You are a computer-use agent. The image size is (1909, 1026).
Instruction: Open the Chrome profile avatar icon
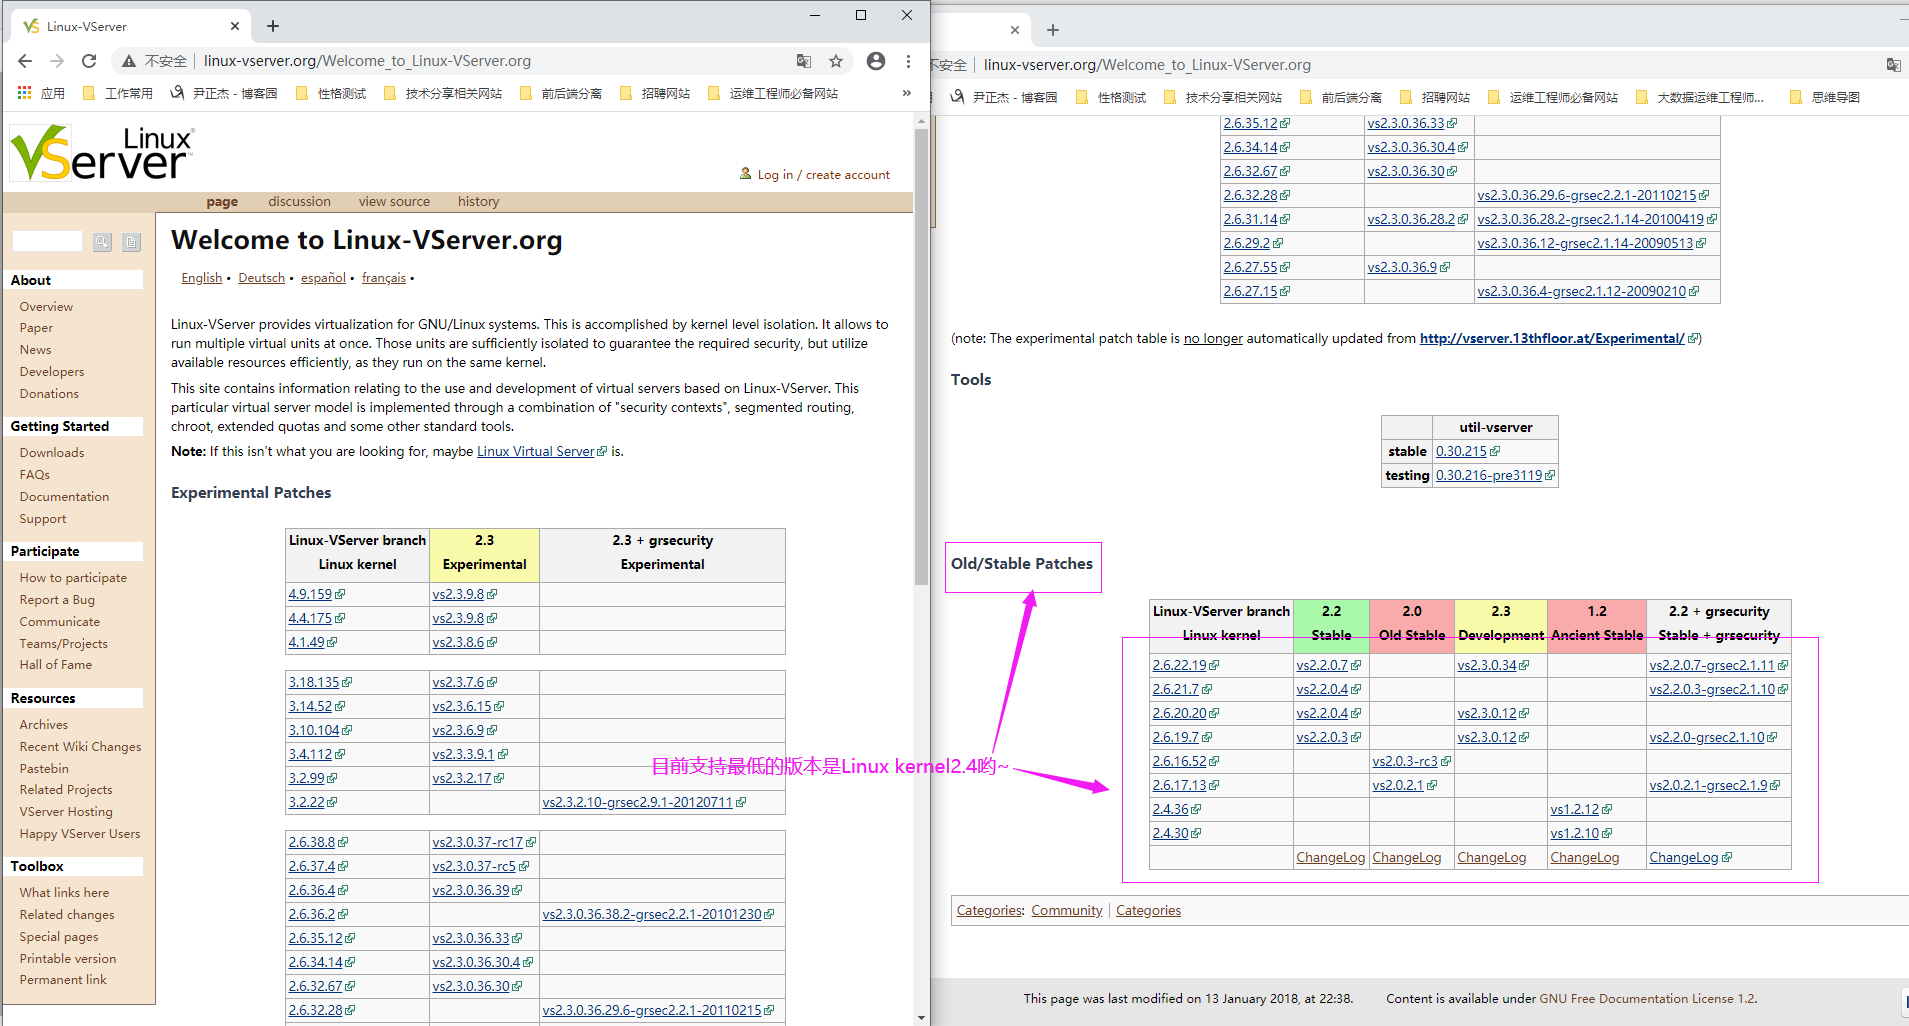(876, 61)
